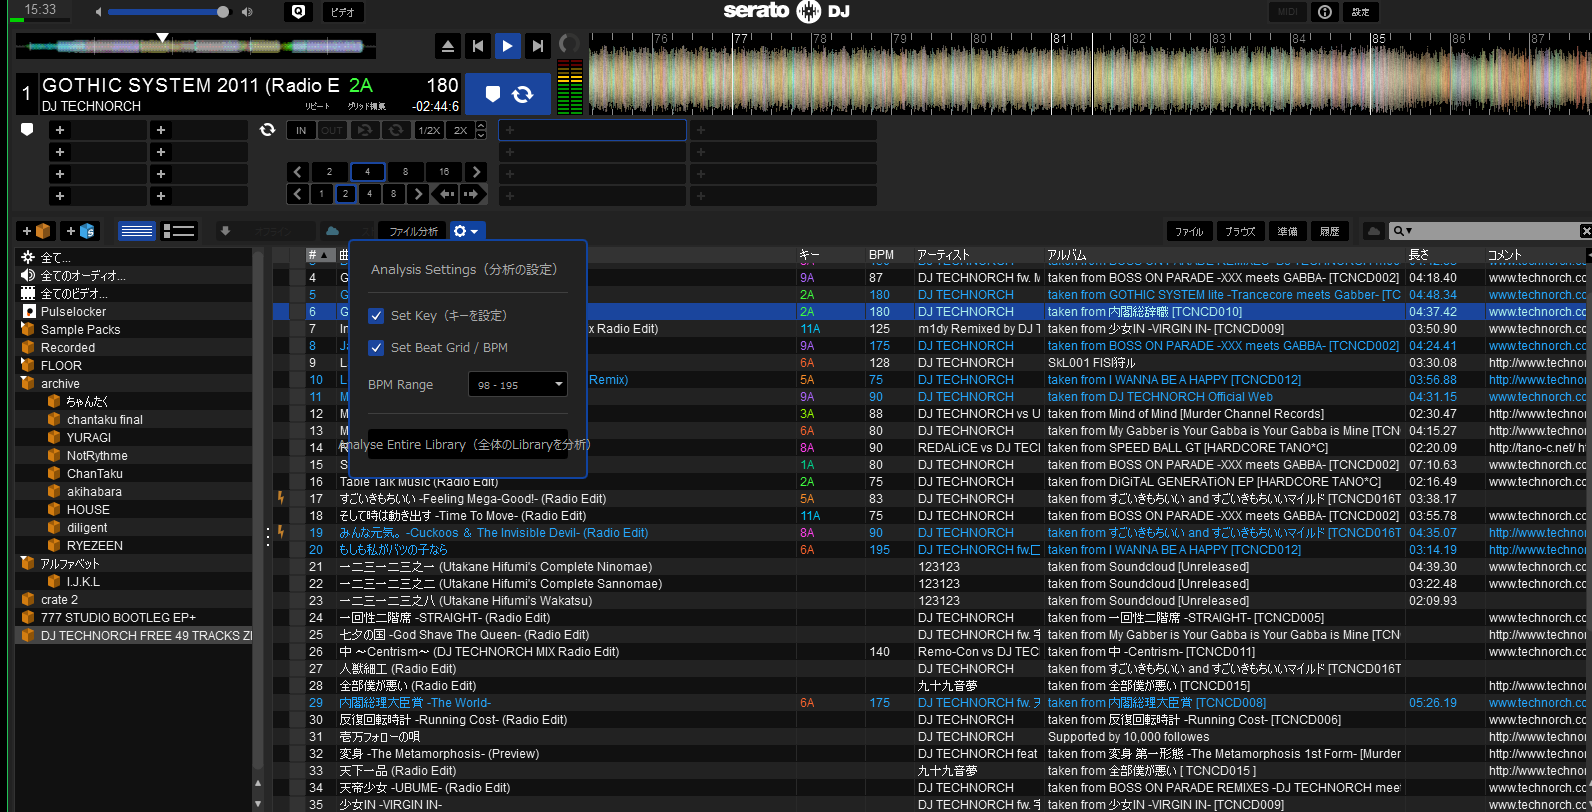The height and width of the screenshot is (812, 1592).
Task: Toggle the Set Beat Grid / BPM checkbox
Action: tap(376, 348)
